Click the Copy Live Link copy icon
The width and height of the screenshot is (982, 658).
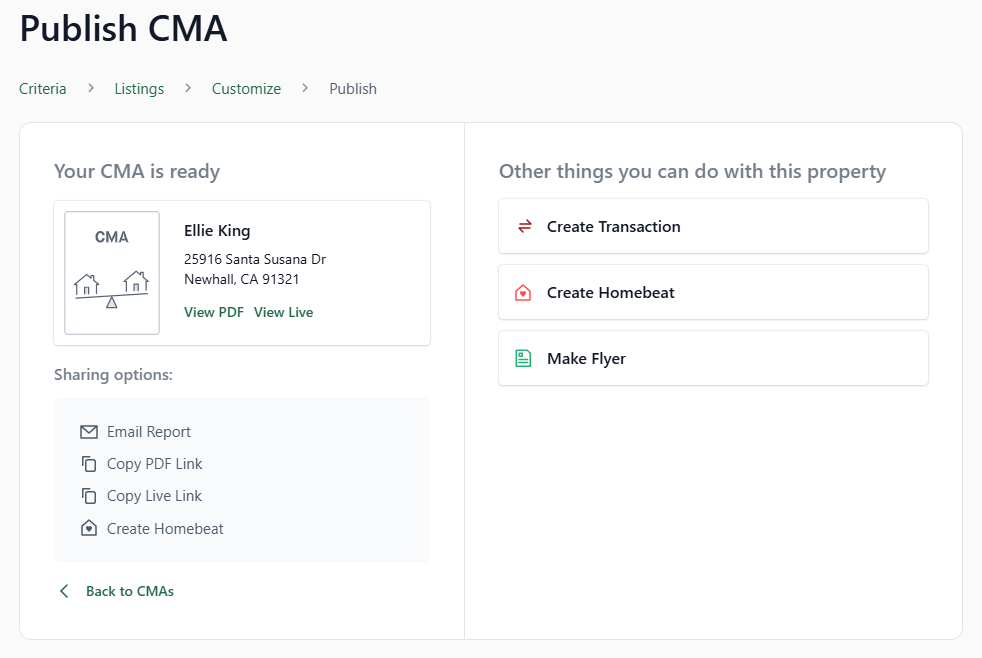tap(88, 496)
